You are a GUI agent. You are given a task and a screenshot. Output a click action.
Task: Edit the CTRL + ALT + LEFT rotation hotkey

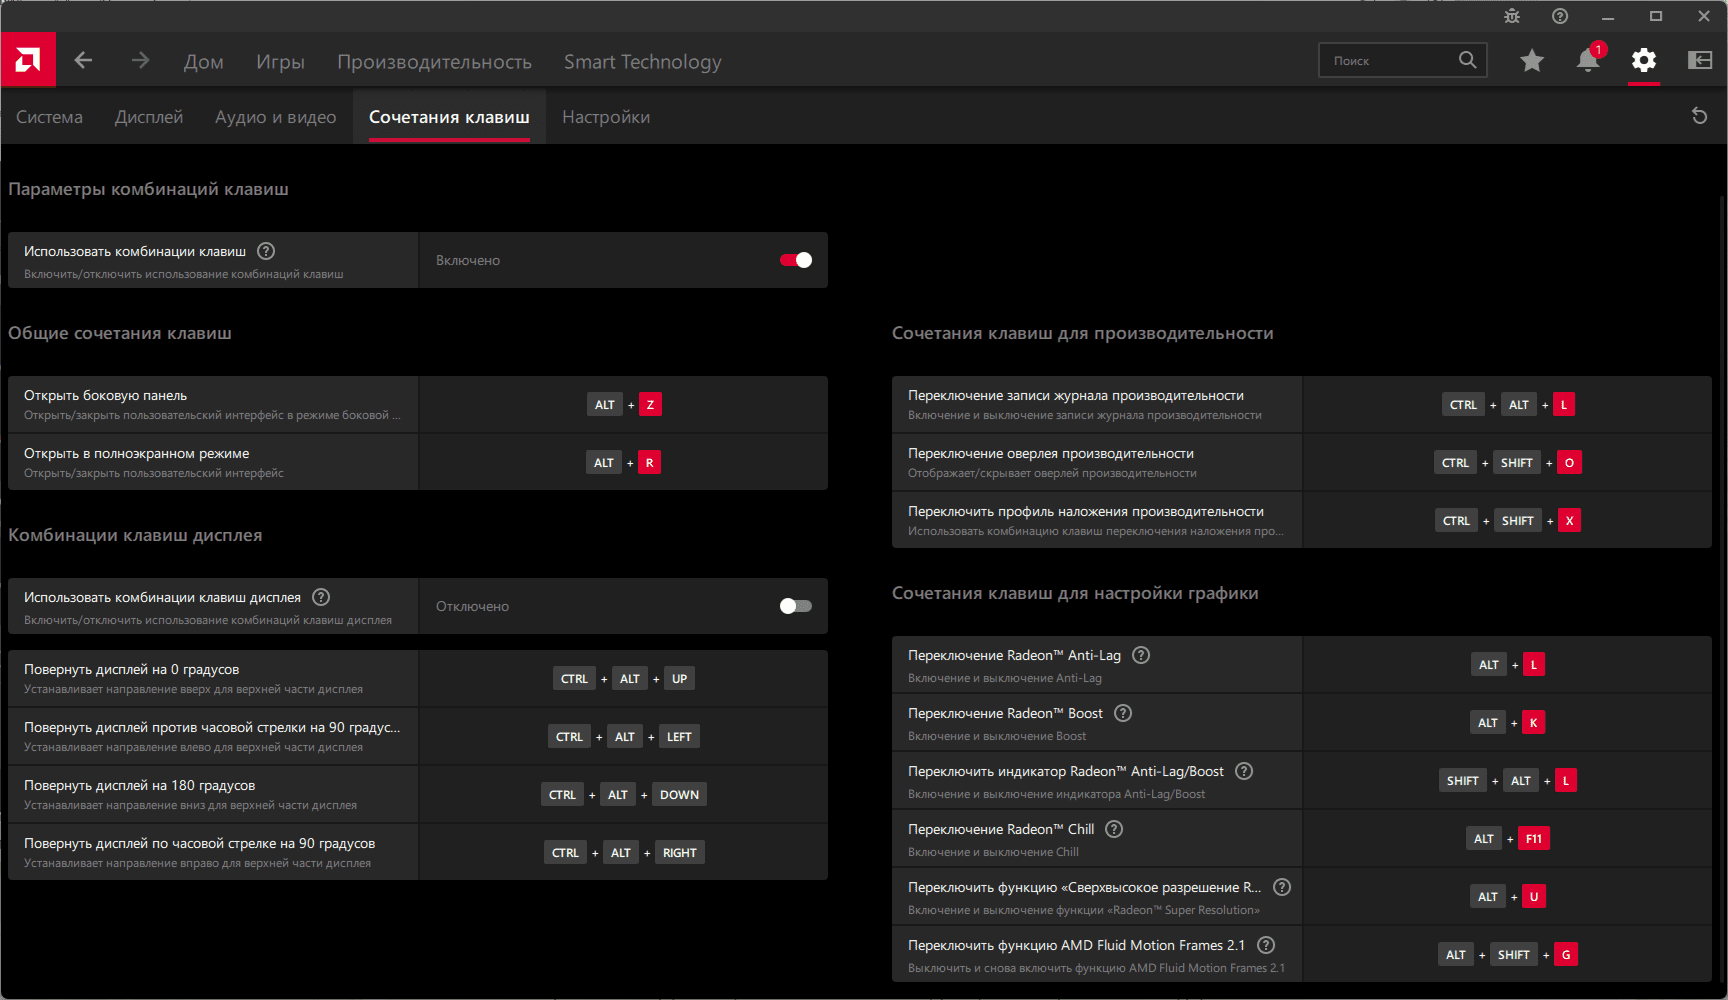pyautogui.click(x=624, y=737)
